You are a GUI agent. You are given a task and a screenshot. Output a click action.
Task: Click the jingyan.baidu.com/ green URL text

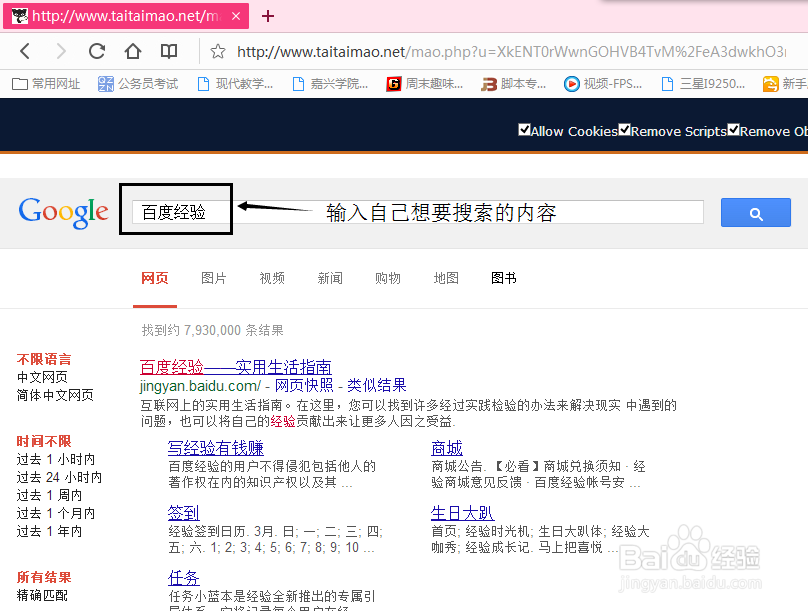(x=200, y=385)
